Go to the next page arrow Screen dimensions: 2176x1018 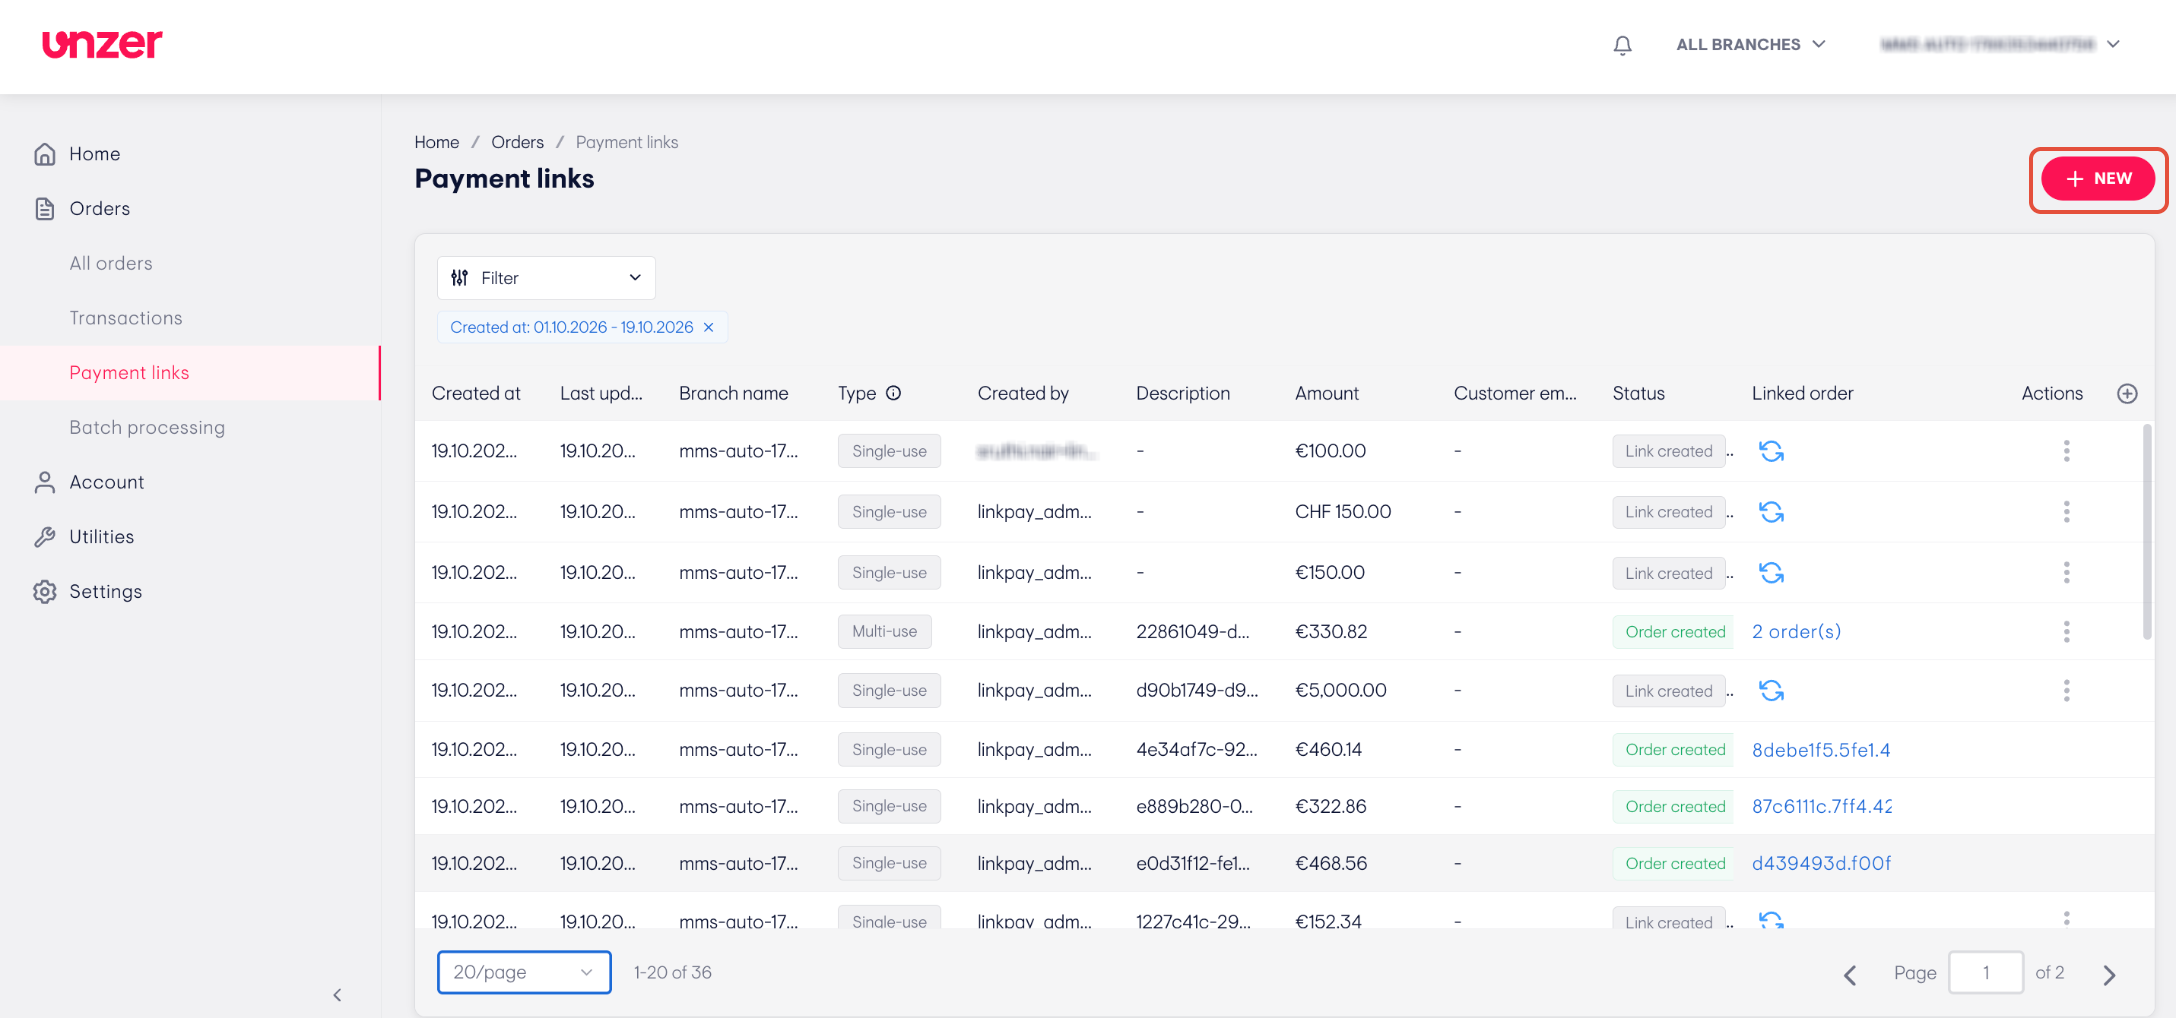[x=2109, y=974]
